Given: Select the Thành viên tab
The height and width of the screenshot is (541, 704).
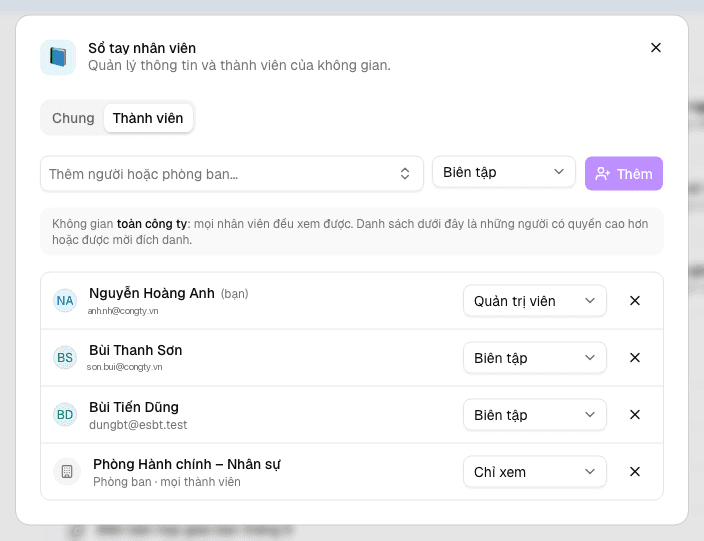Looking at the screenshot, I should click(x=148, y=118).
